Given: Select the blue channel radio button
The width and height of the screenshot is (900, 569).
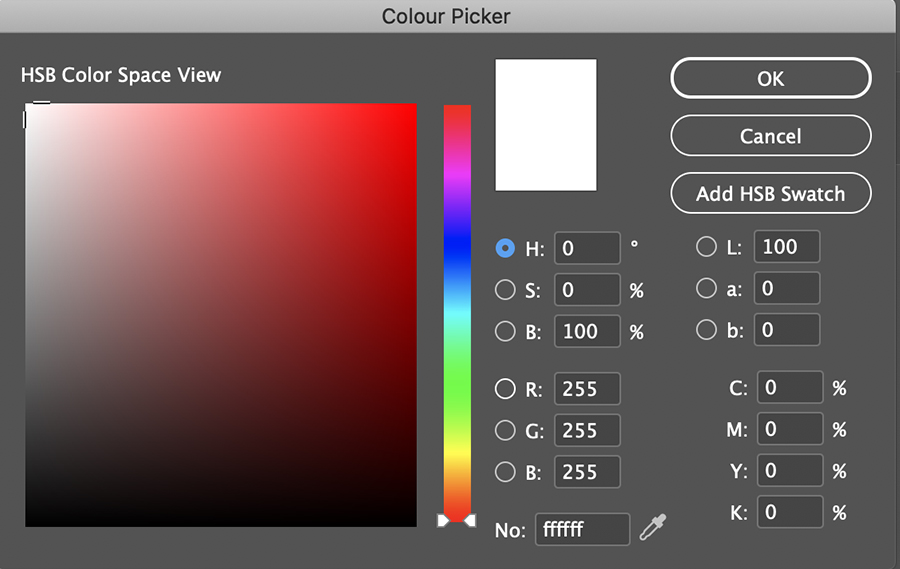Looking at the screenshot, I should click(x=506, y=471).
